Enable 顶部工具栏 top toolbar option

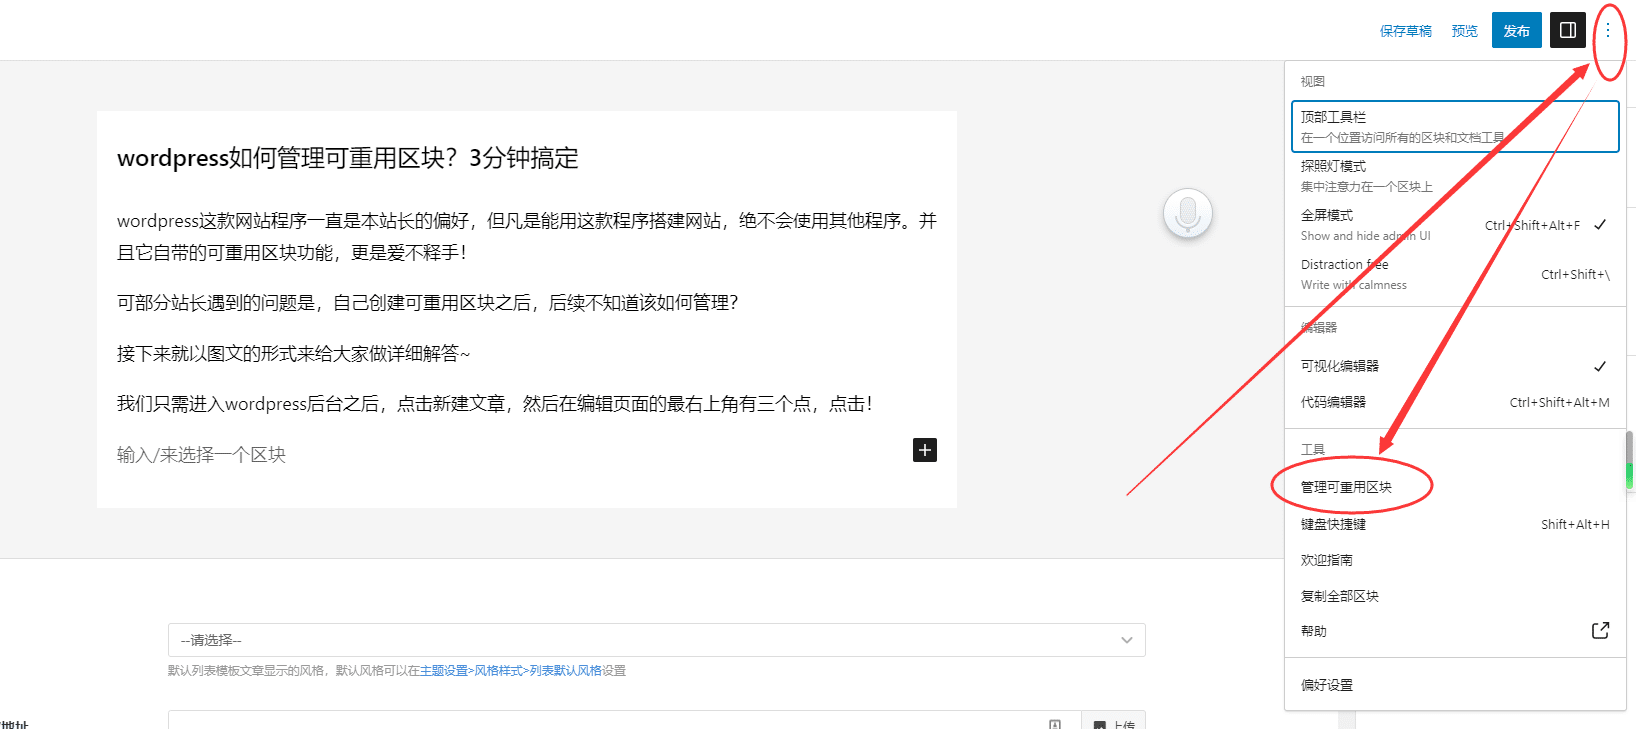coord(1455,126)
